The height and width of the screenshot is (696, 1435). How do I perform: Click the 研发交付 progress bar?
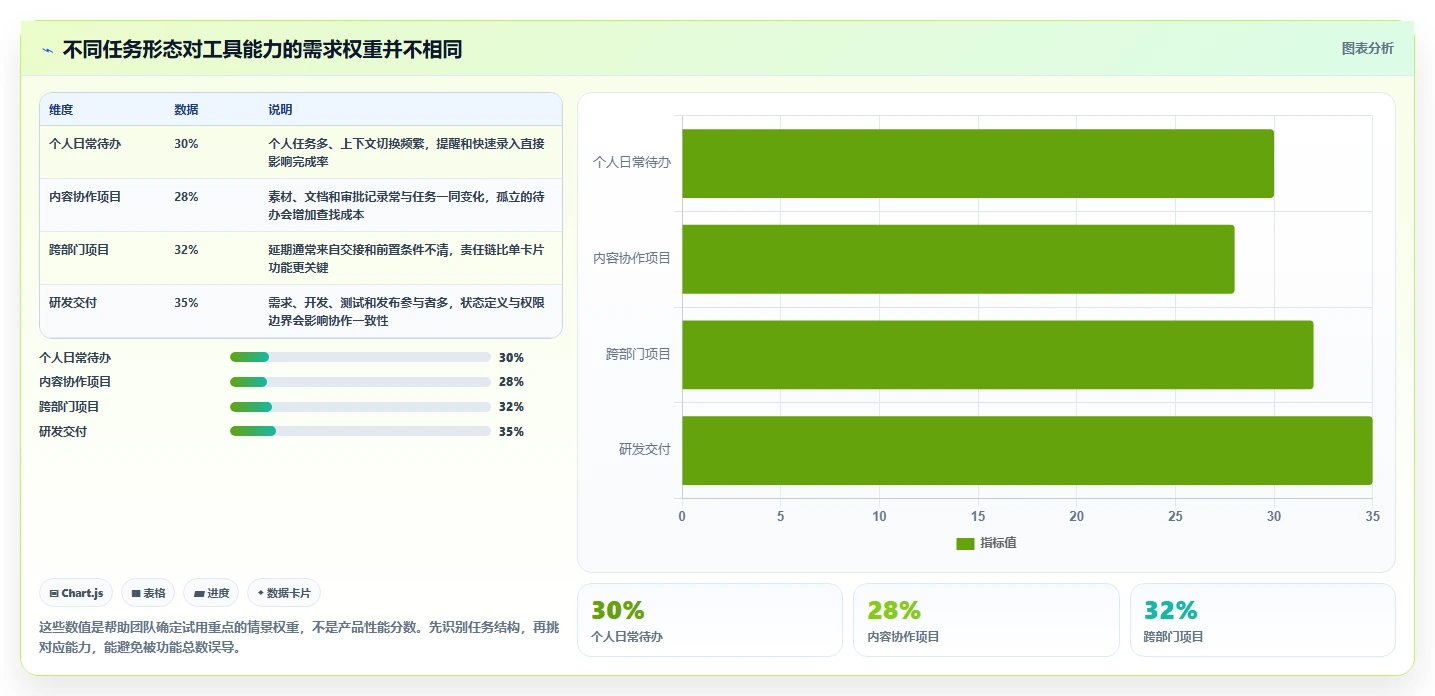[x=360, y=431]
